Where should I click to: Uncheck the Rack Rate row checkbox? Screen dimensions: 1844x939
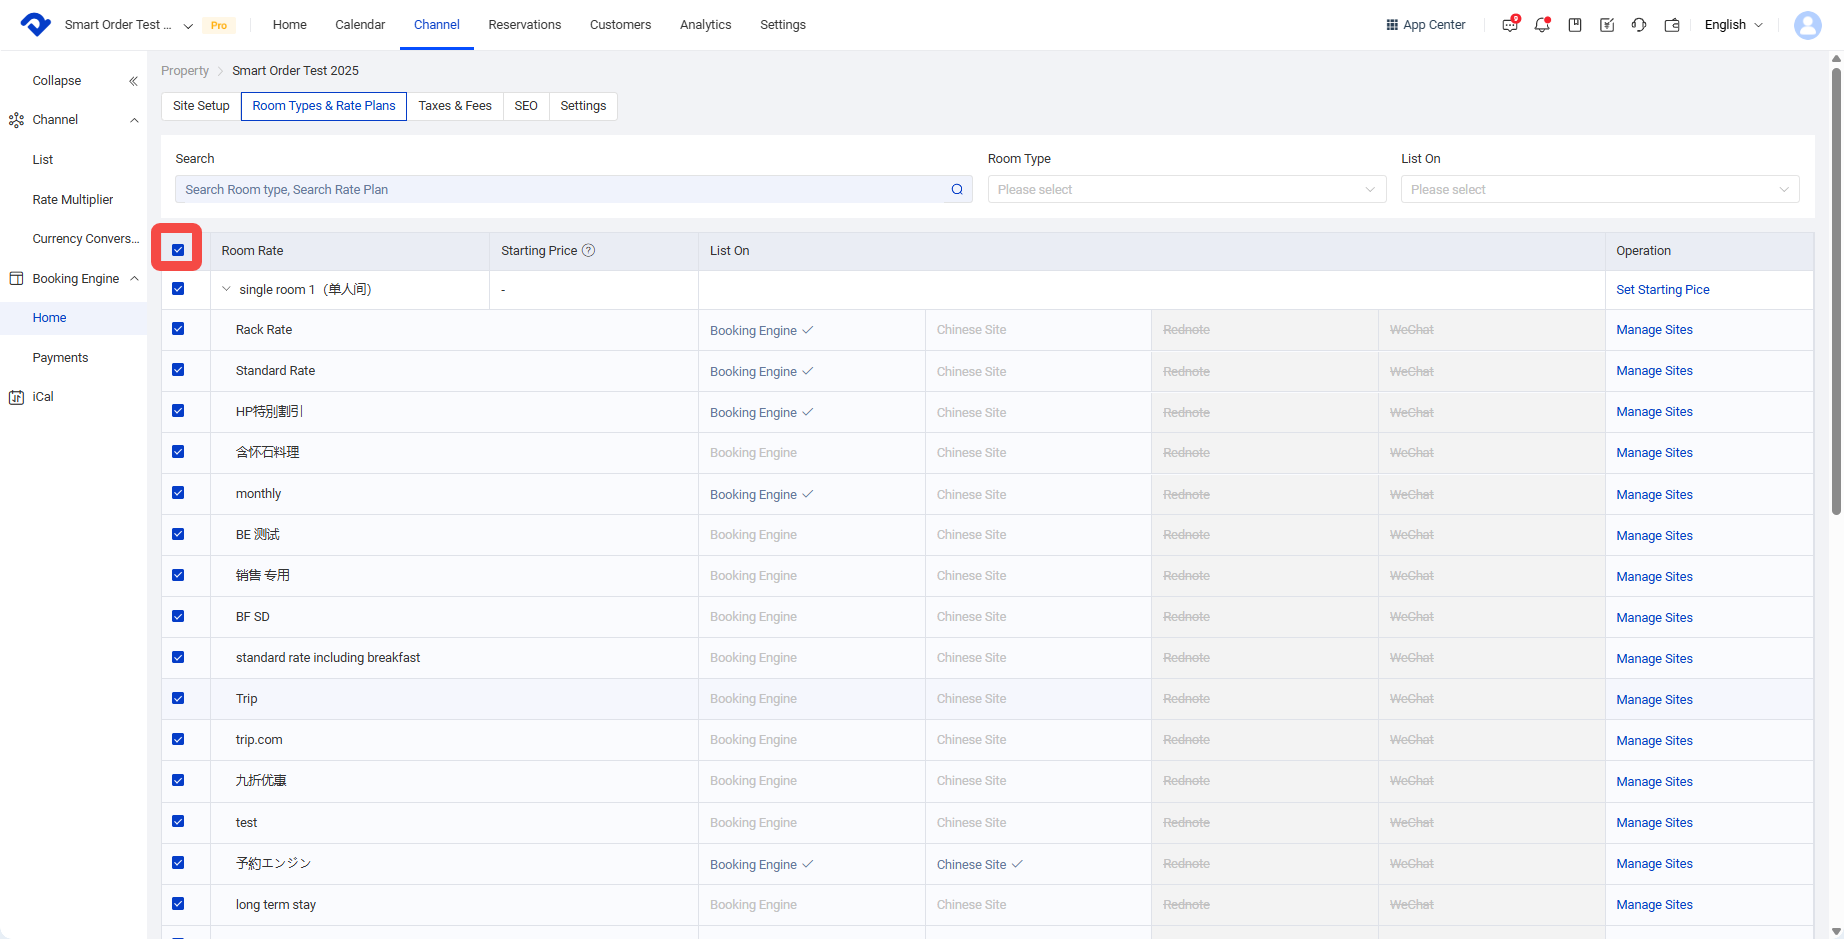click(178, 329)
